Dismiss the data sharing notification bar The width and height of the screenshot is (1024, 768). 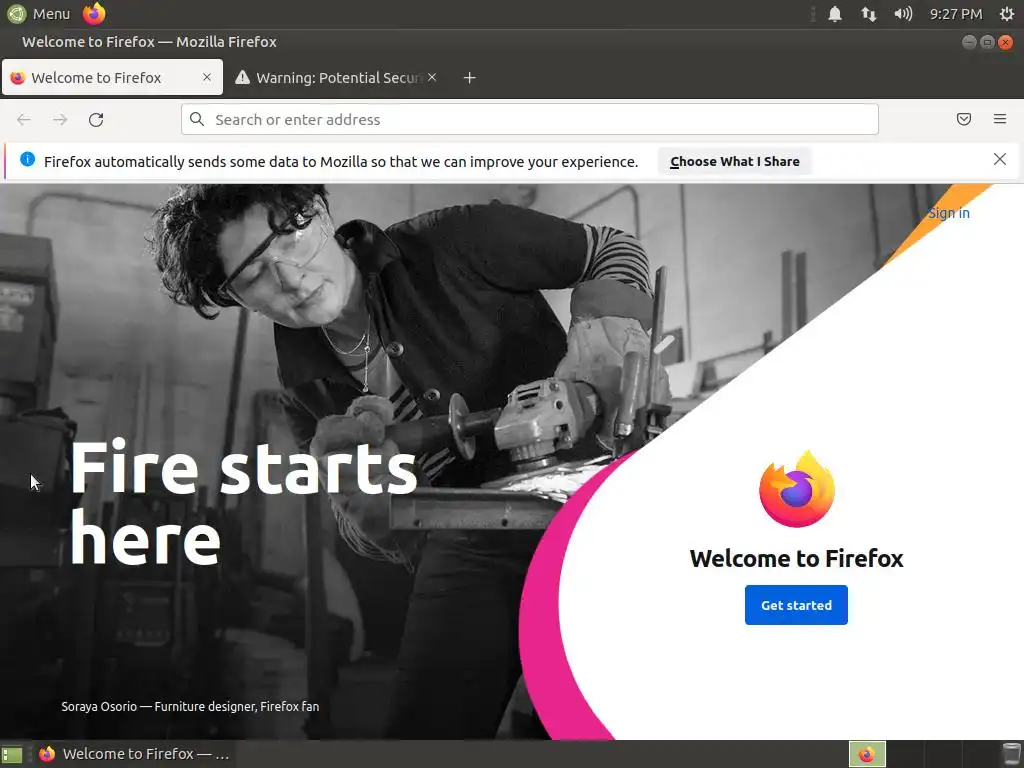coord(999,159)
